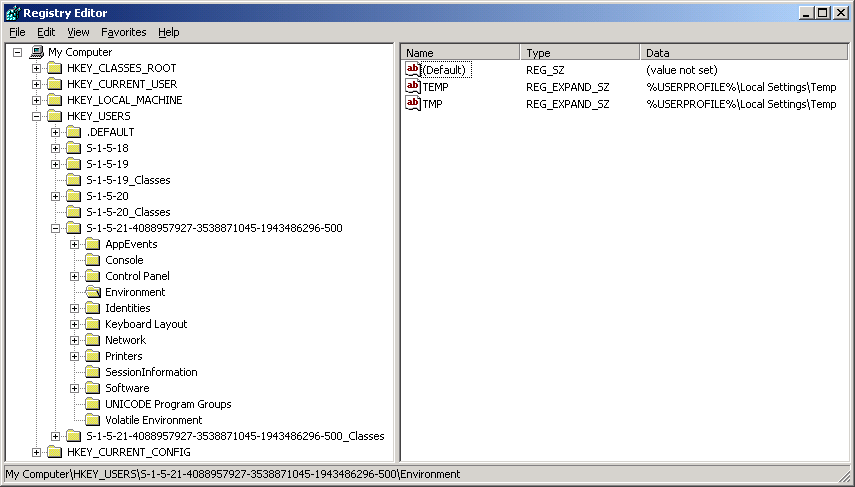Expand the S-1-5-19 key
This screenshot has height=487, width=855.
tap(55, 164)
